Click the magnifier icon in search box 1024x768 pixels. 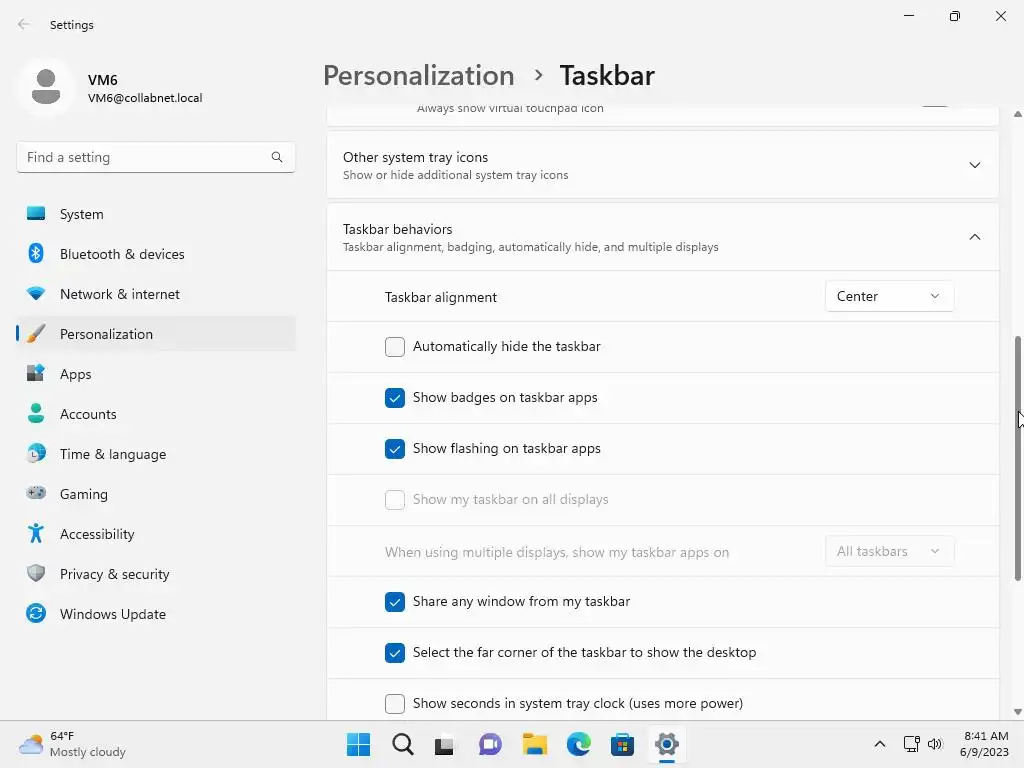(x=277, y=157)
